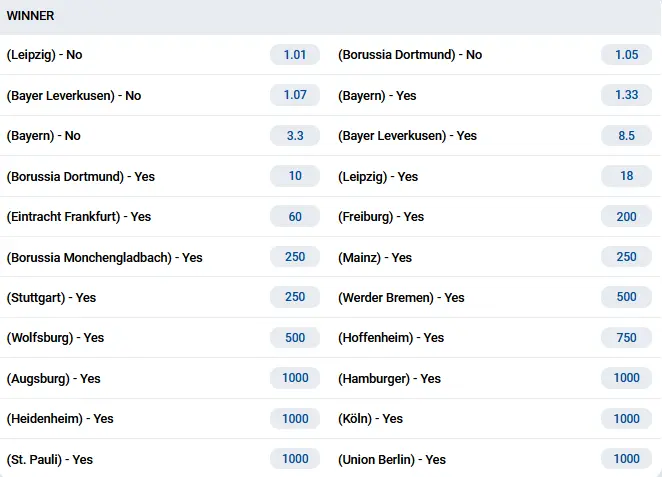Select Bayern Yes odds 1.33
The width and height of the screenshot is (662, 477).
pyautogui.click(x=626, y=95)
